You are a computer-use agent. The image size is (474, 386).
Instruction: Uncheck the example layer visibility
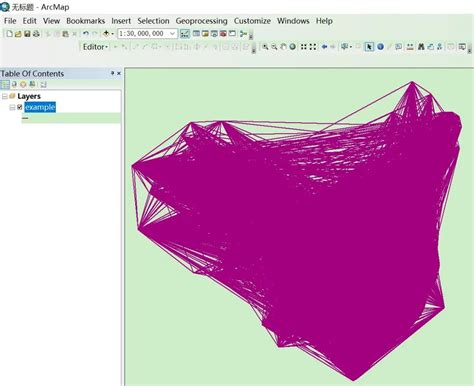coord(20,107)
